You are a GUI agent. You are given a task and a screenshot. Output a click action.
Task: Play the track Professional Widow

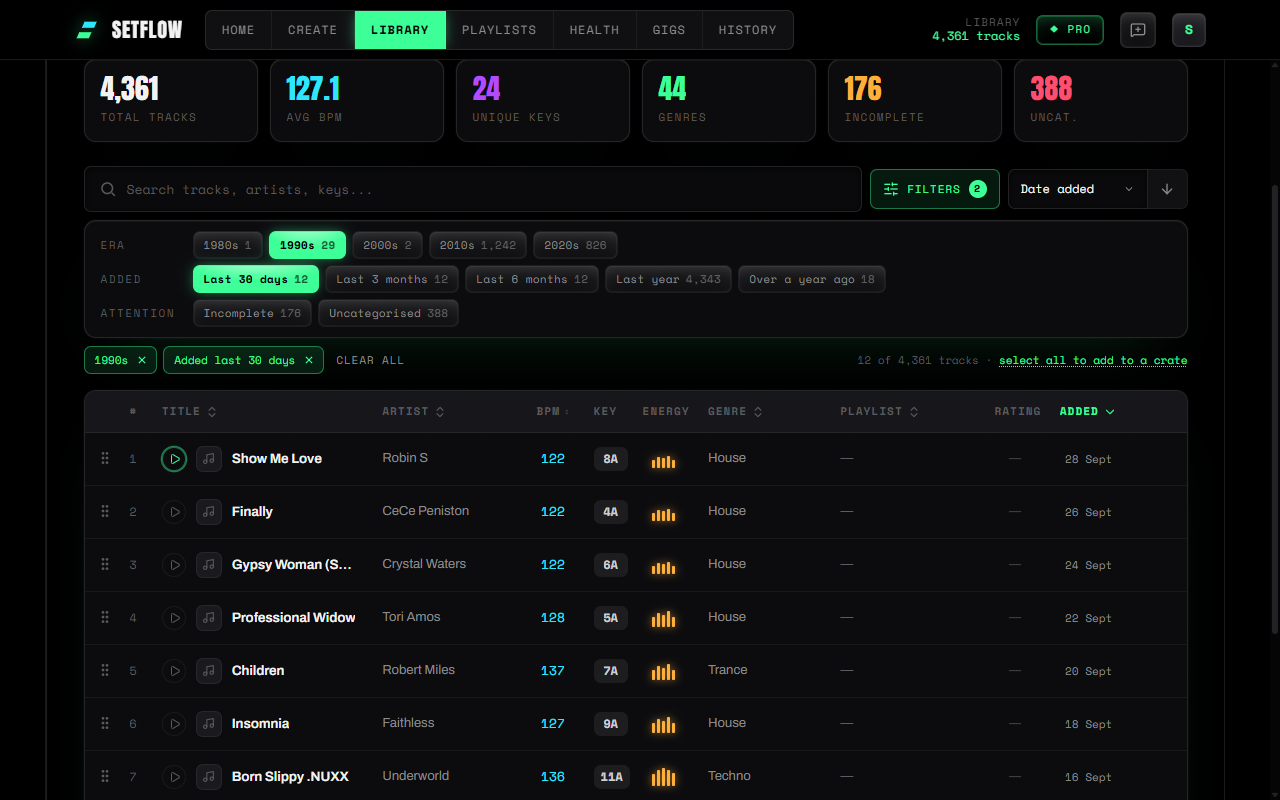tap(174, 618)
